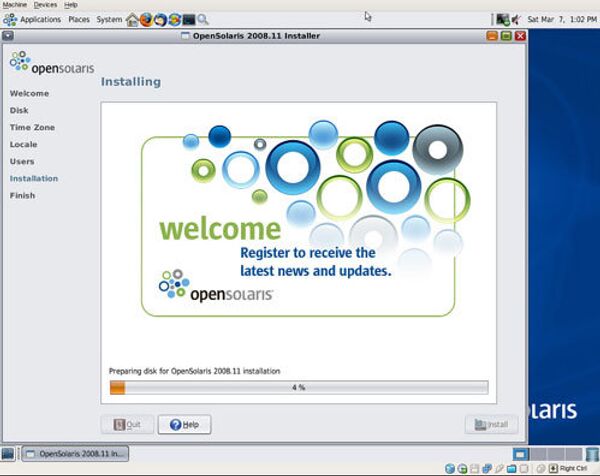
Task: Click the Quit button
Action: coord(127,424)
